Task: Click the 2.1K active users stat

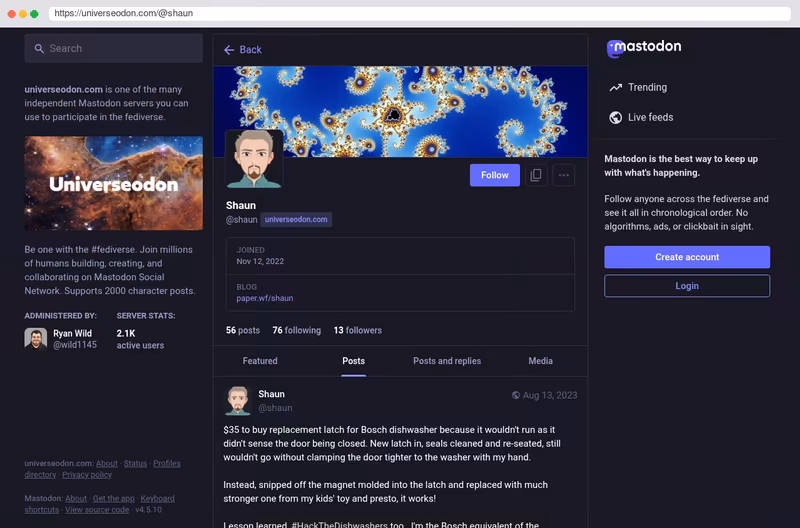Action: [x=140, y=339]
